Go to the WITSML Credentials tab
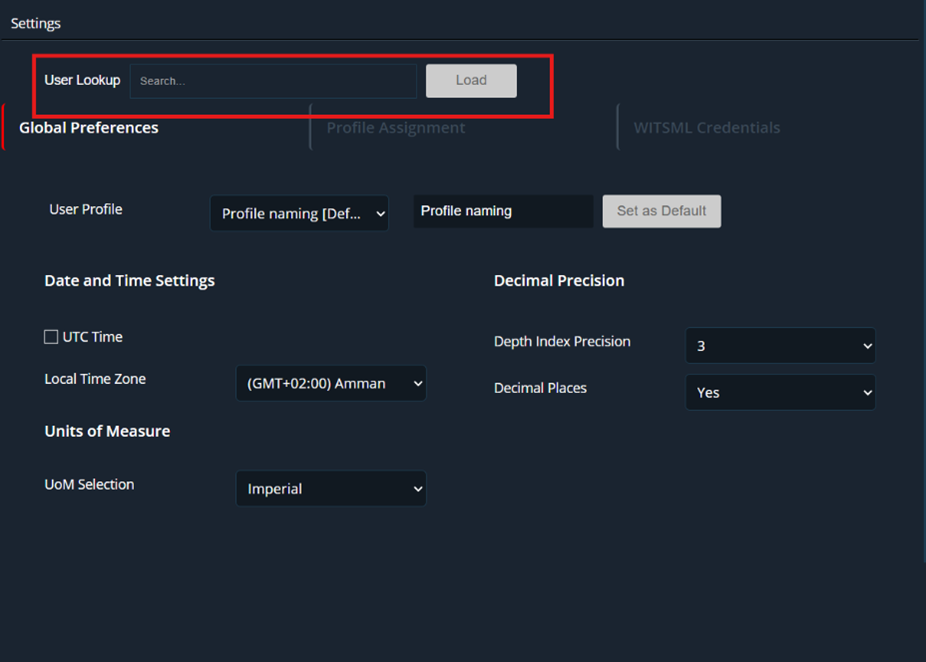The width and height of the screenshot is (926, 662). pyautogui.click(x=706, y=128)
